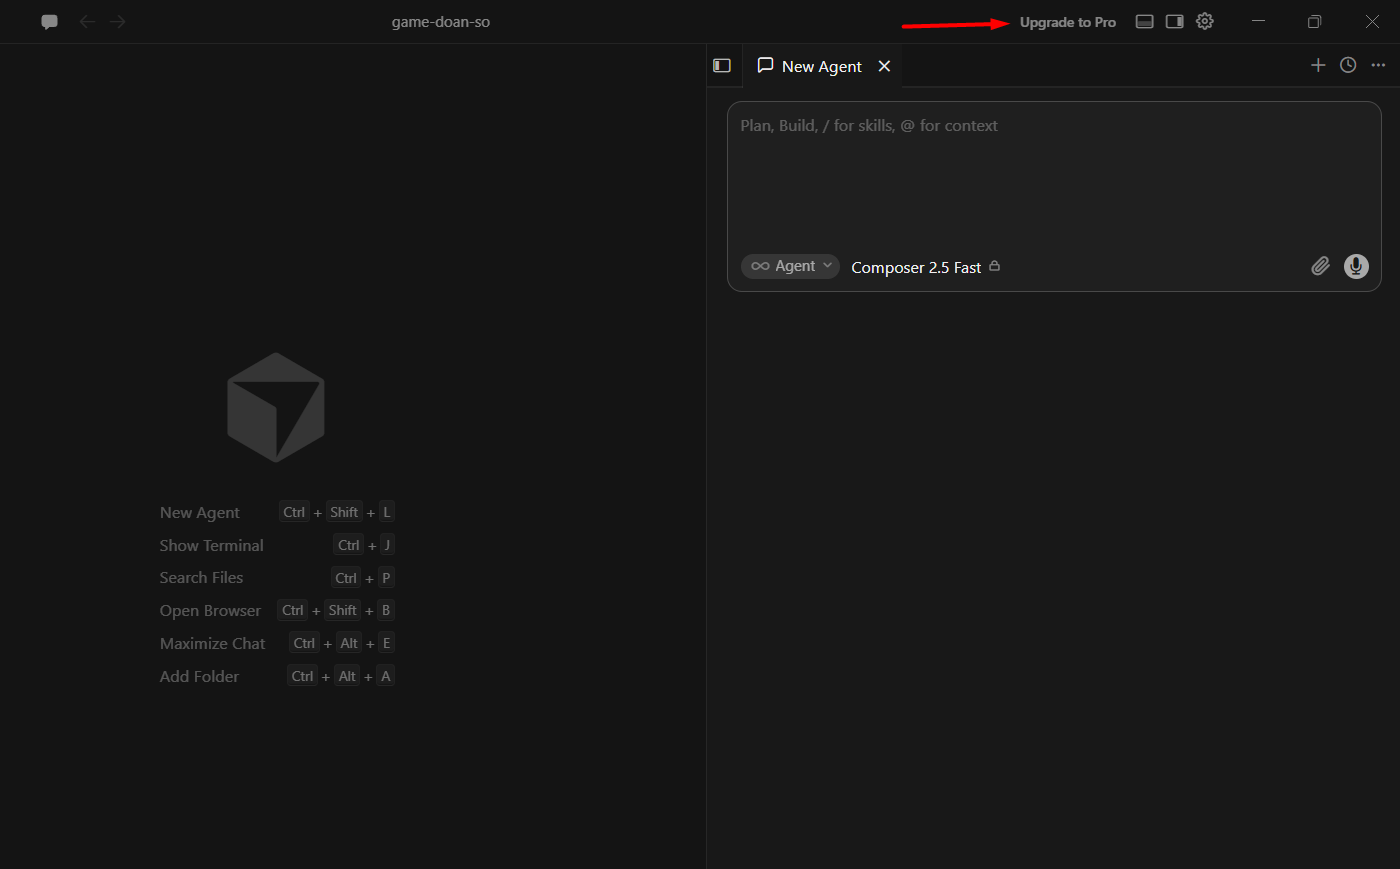Toggle the bottom panel layout icon
Image resolution: width=1400 pixels, height=869 pixels.
tap(1145, 22)
